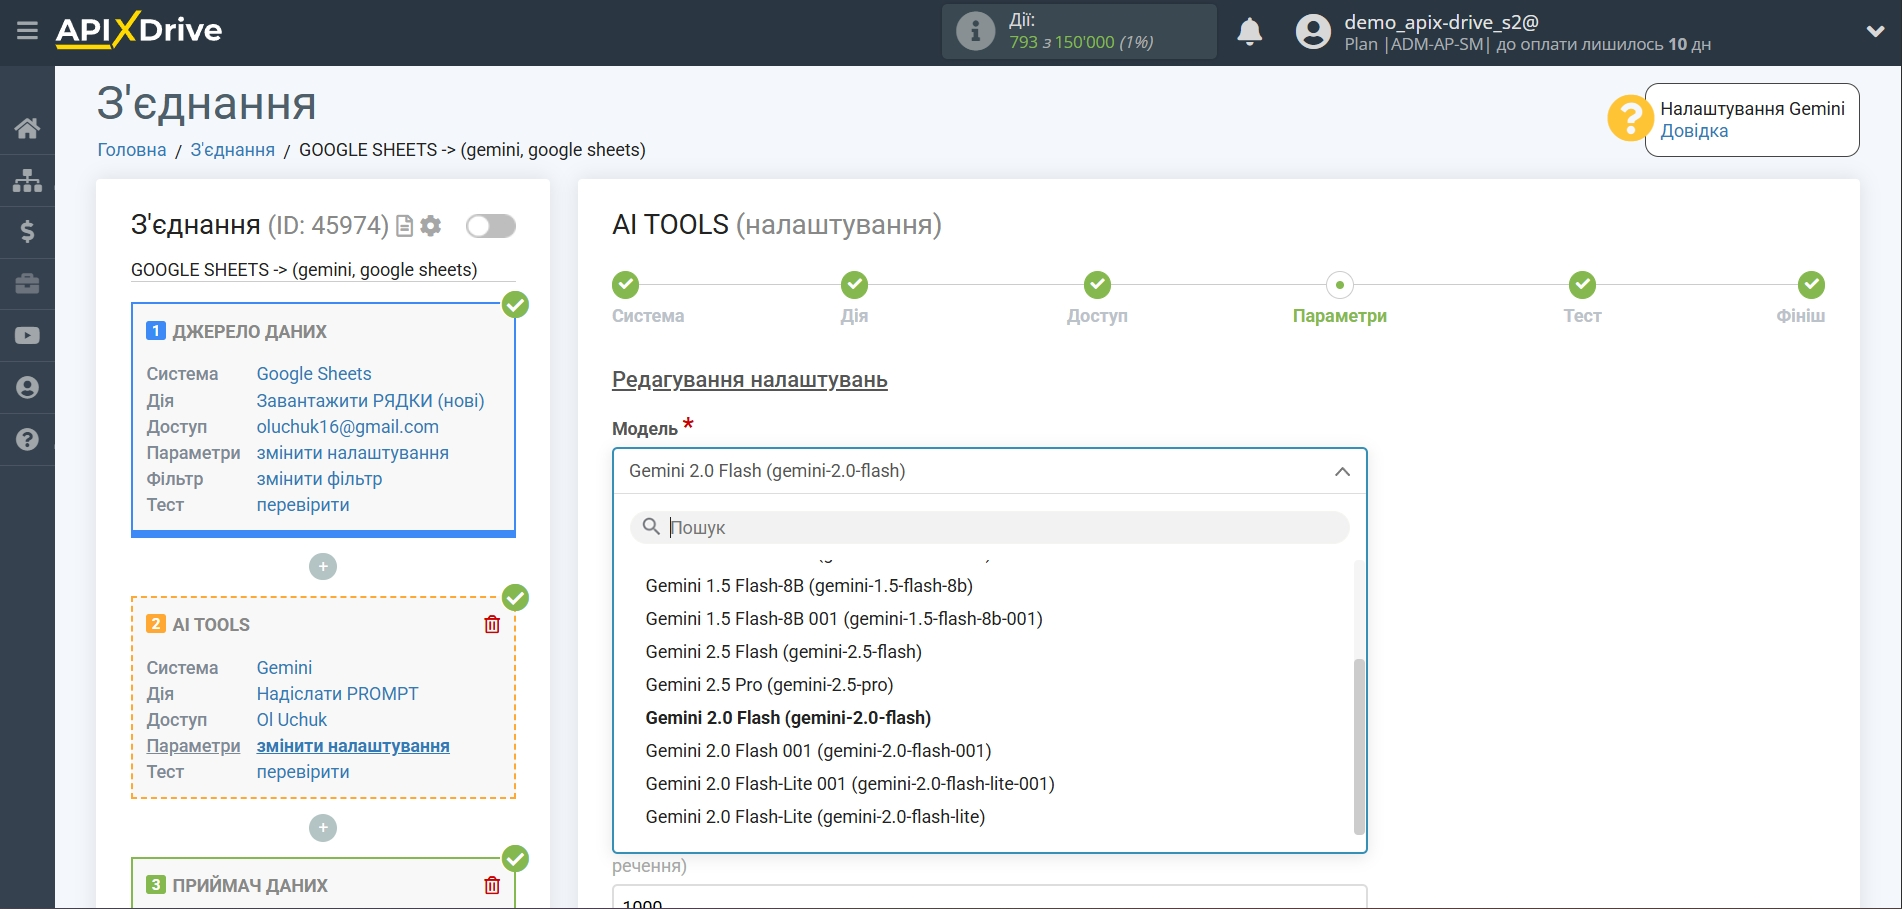Go to the Фініш step
1902x909 pixels.
(x=1811, y=285)
